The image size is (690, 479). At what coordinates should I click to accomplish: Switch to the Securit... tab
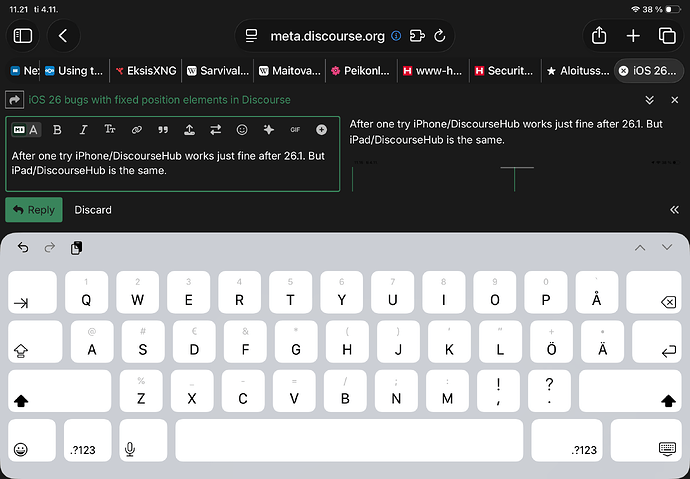tap(504, 71)
